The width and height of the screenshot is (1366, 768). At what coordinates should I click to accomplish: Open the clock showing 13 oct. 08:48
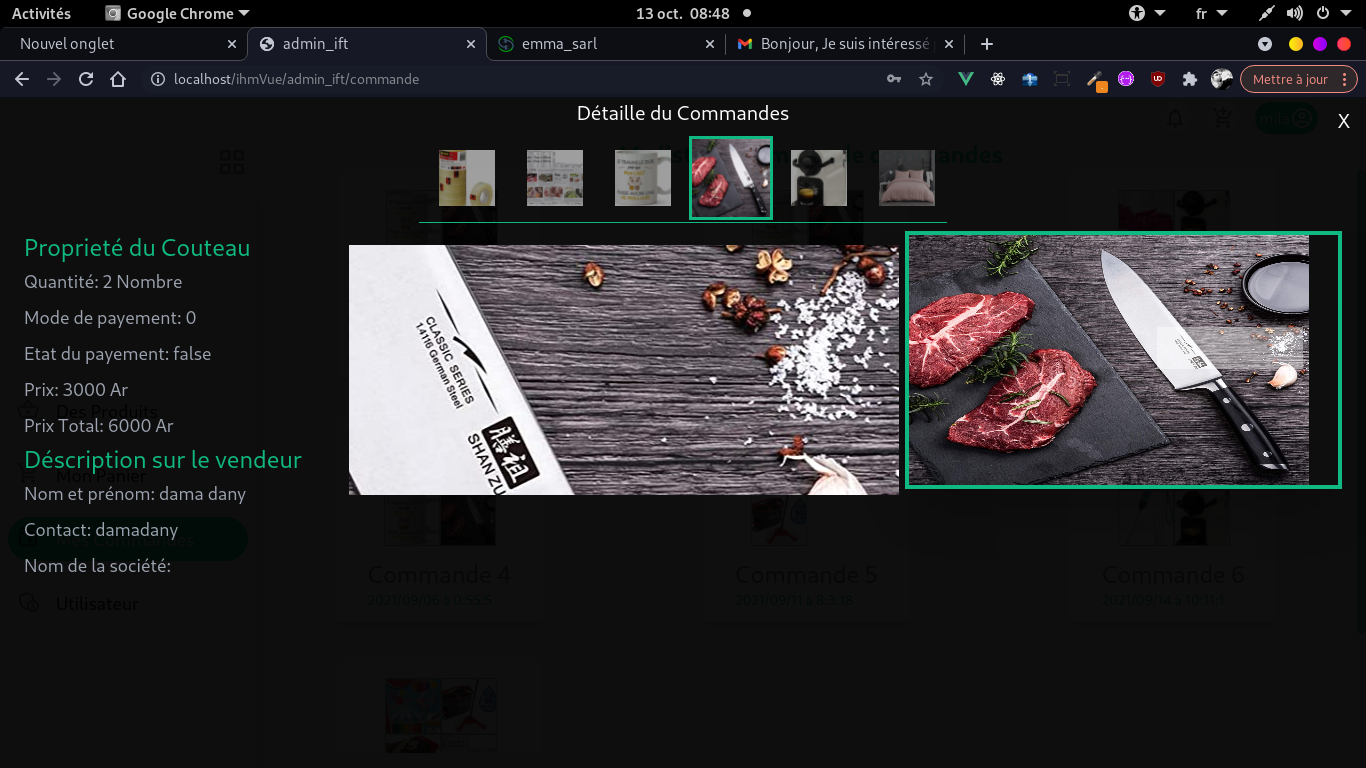click(x=683, y=14)
